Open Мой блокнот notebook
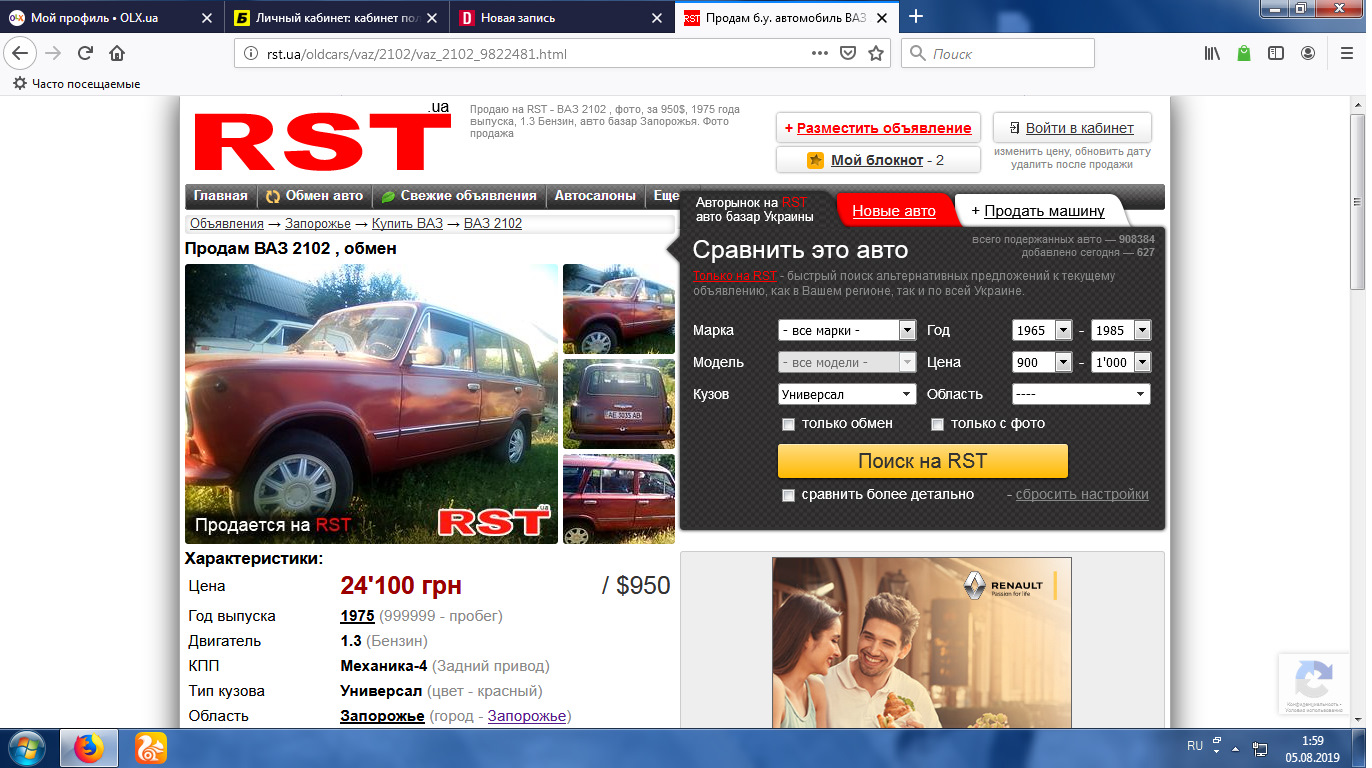 pyautogui.click(x=878, y=160)
